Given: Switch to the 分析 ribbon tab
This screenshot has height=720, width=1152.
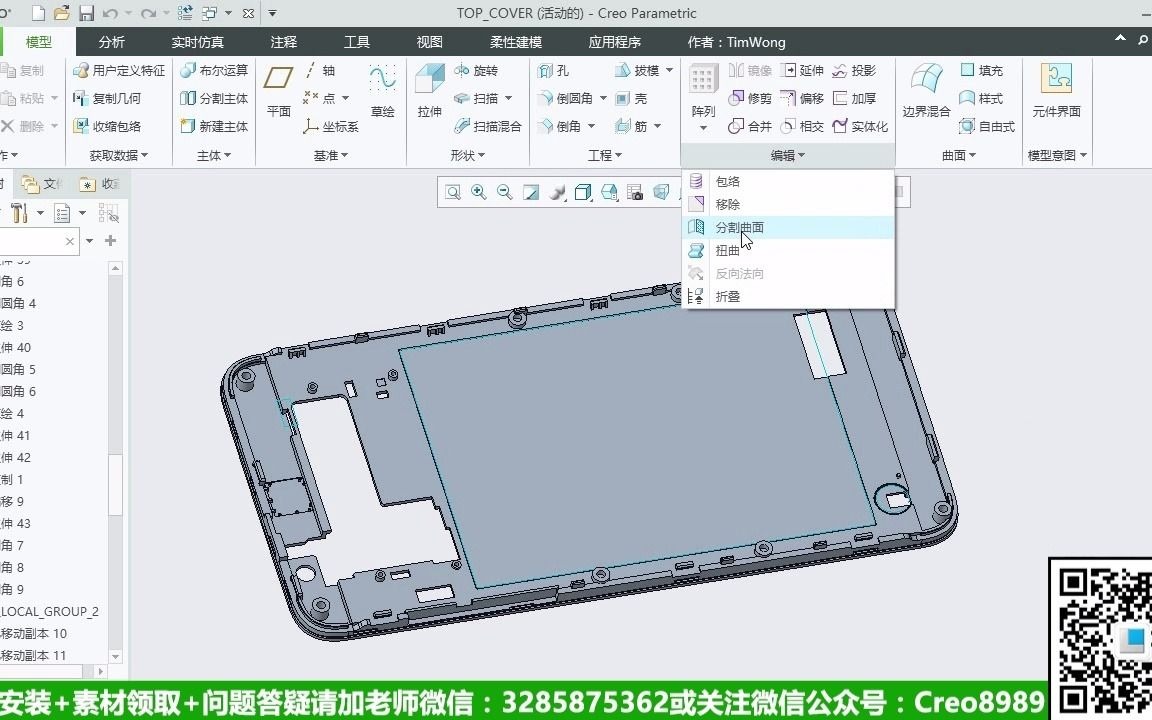Looking at the screenshot, I should pos(110,41).
